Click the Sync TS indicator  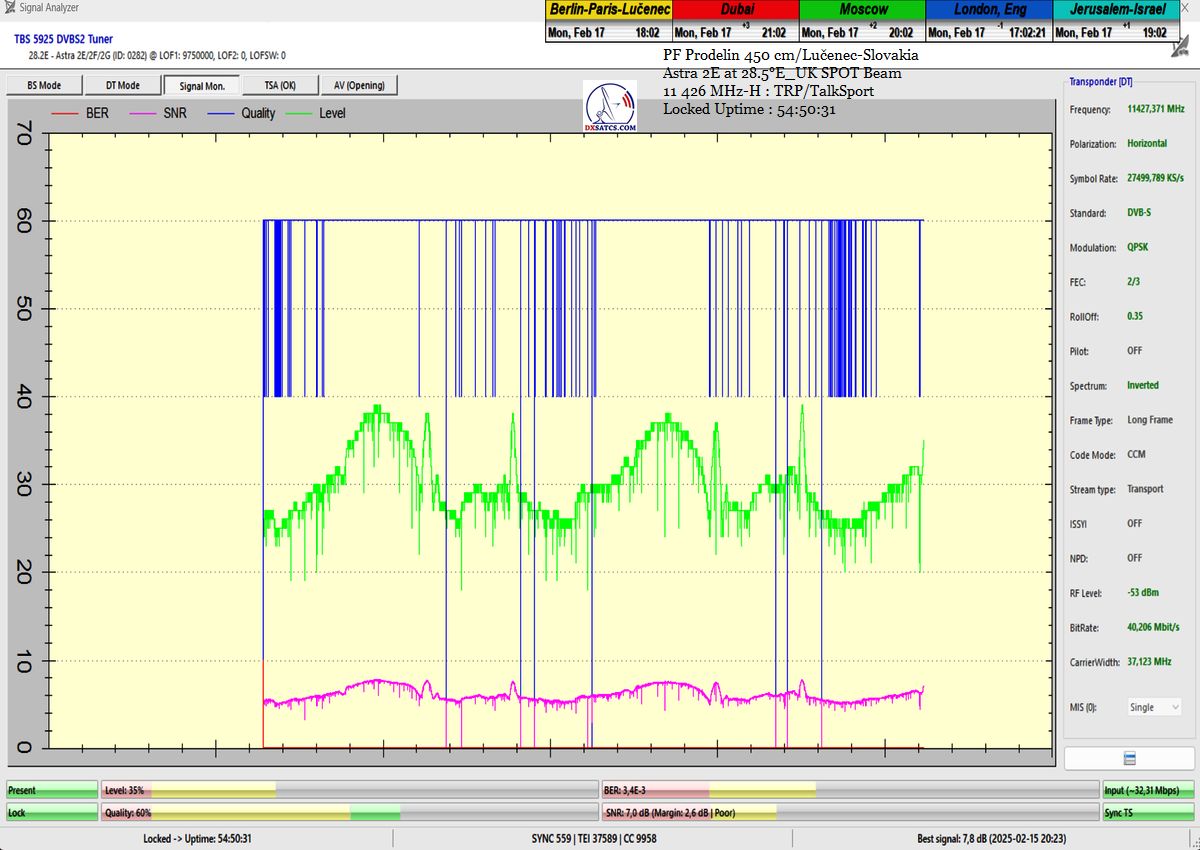pyautogui.click(x=1147, y=813)
